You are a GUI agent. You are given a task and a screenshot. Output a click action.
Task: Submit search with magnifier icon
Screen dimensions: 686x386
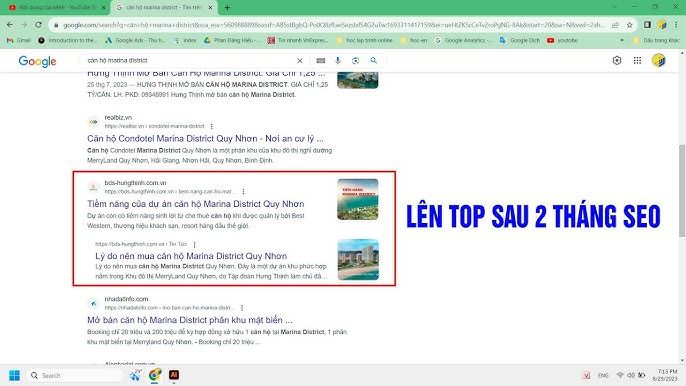click(373, 60)
